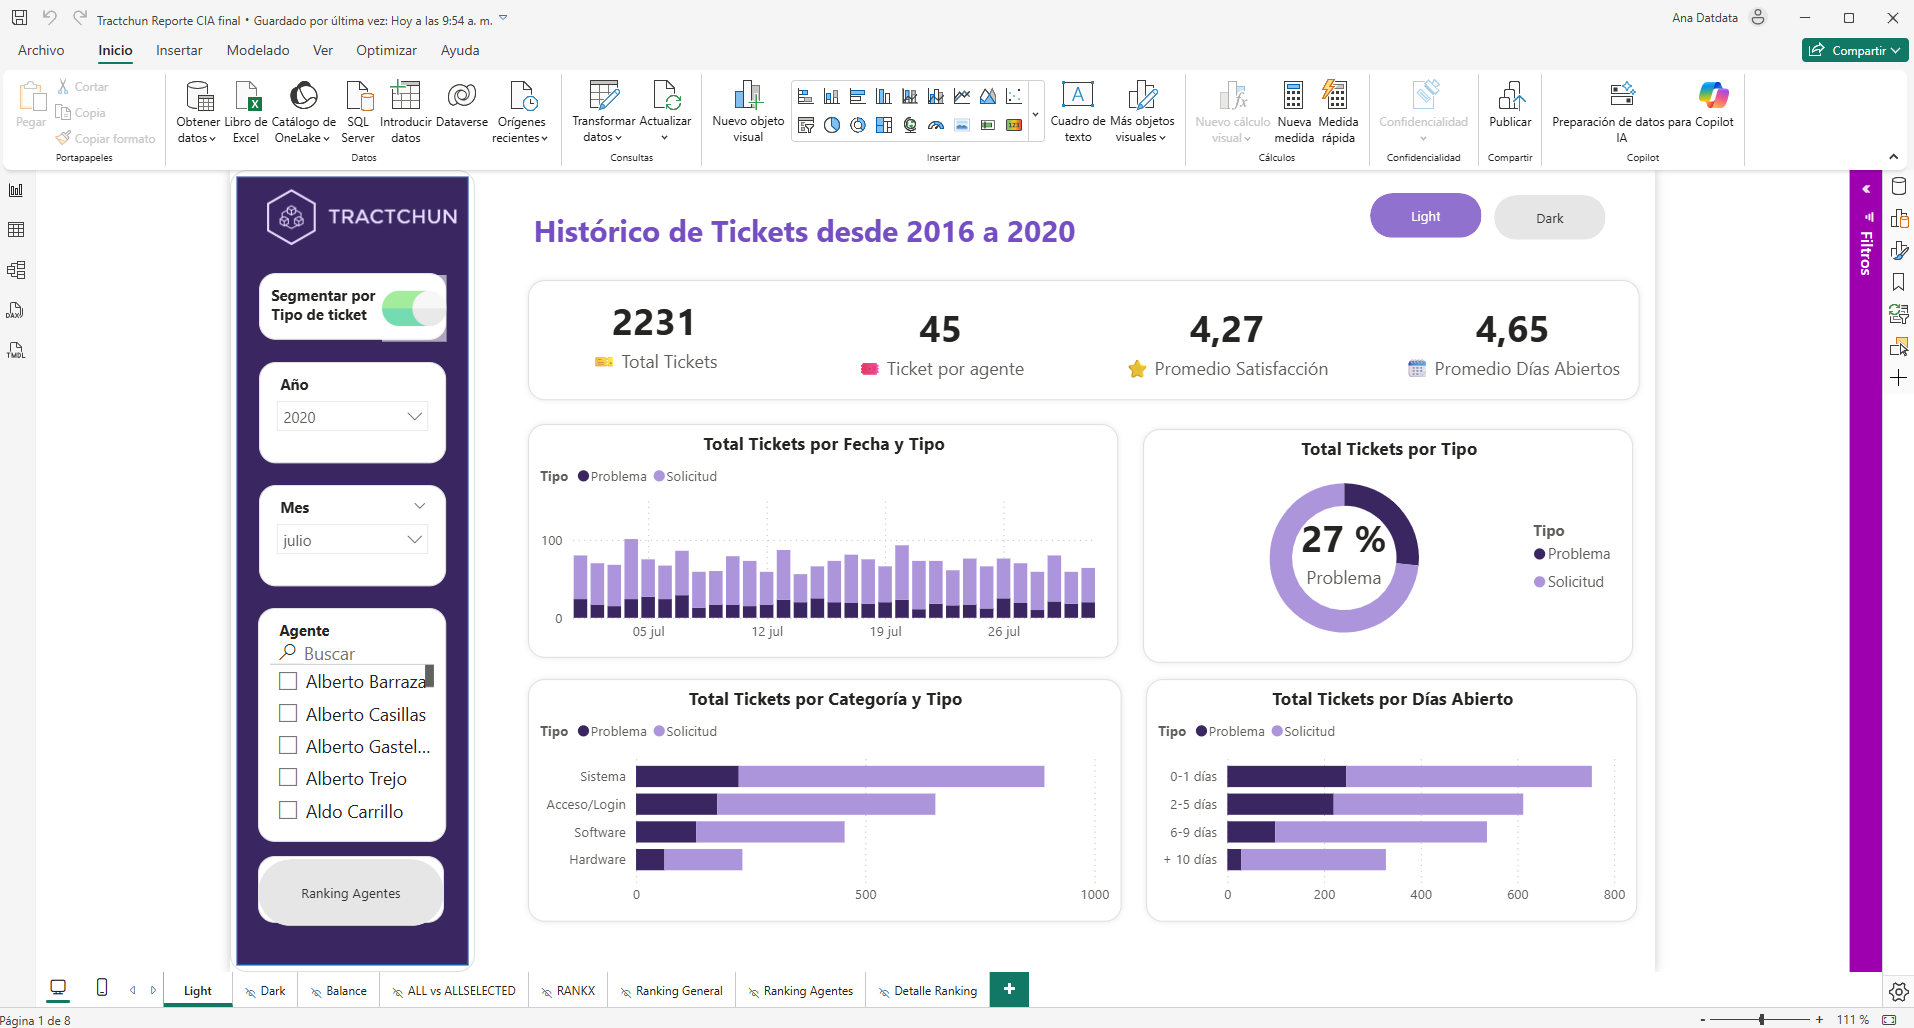This screenshot has width=1914, height=1028.
Task: Click the chevron beside the Mes title
Action: [x=420, y=506]
